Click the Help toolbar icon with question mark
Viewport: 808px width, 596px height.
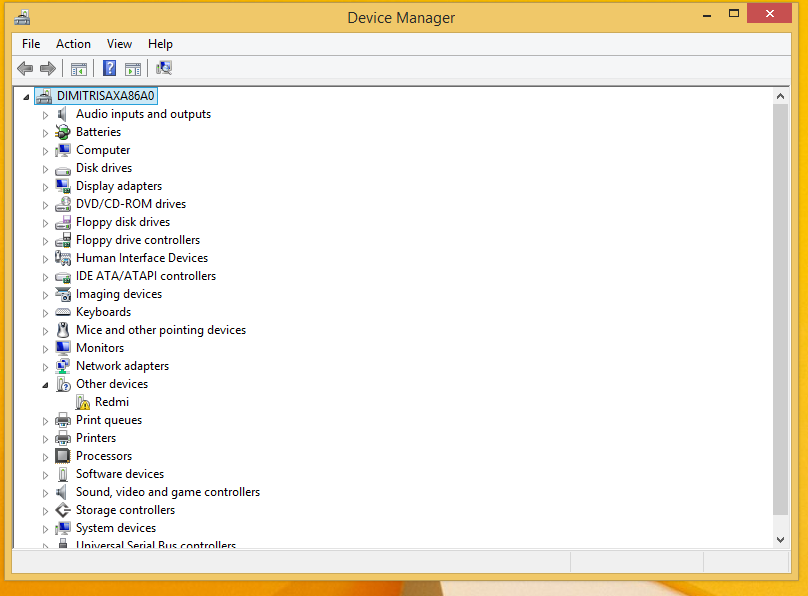click(x=110, y=68)
